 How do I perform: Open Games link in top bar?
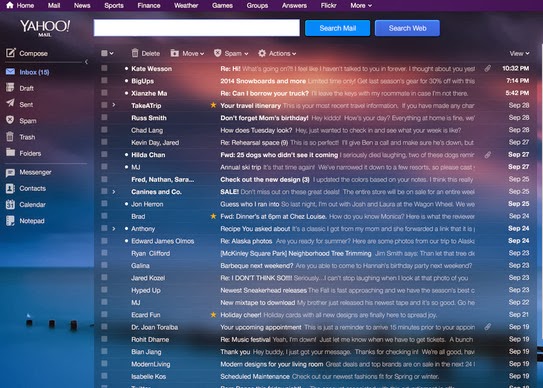coord(222,6)
